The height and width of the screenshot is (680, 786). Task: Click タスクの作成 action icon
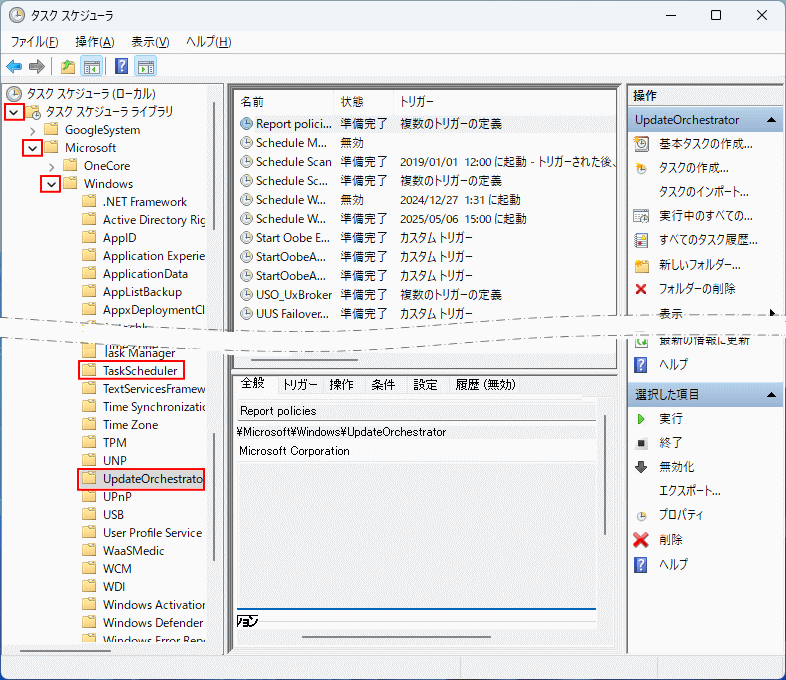pos(641,168)
